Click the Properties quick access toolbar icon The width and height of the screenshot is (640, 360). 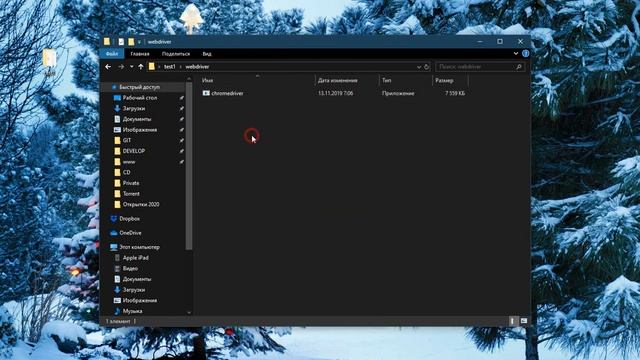[x=121, y=42]
